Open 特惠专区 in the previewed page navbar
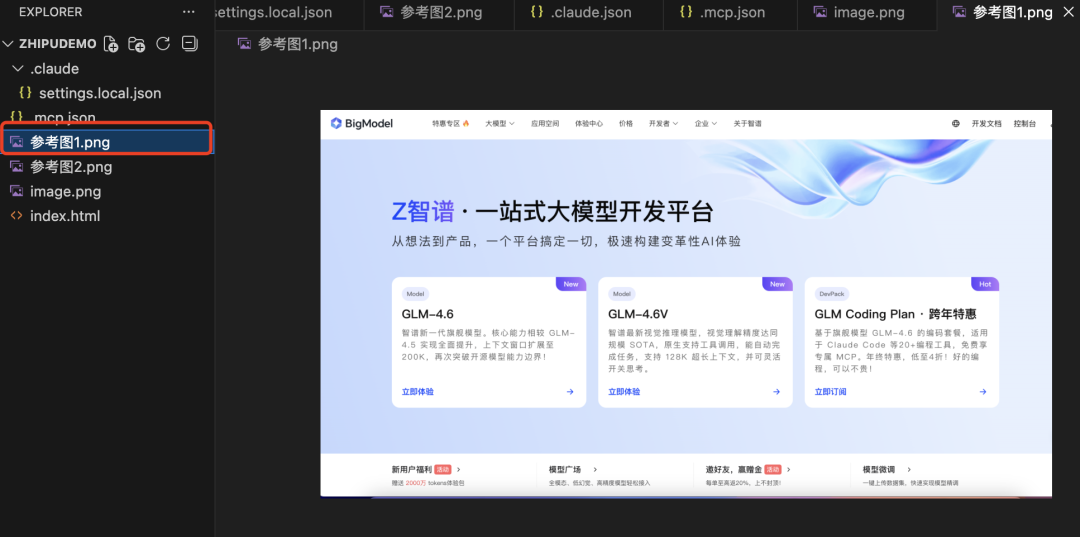 (450, 124)
